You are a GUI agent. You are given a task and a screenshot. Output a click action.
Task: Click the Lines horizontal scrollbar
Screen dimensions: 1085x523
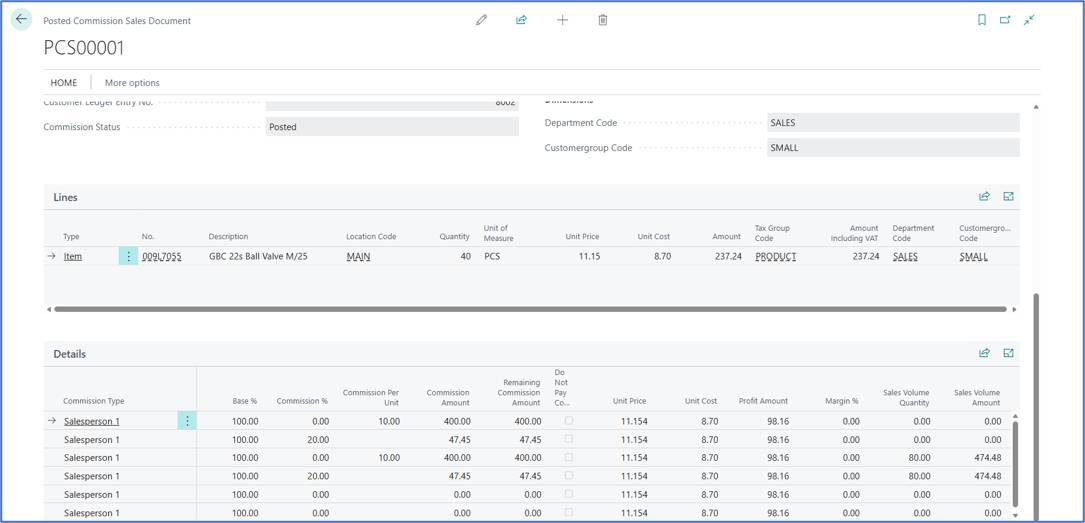tap(530, 309)
